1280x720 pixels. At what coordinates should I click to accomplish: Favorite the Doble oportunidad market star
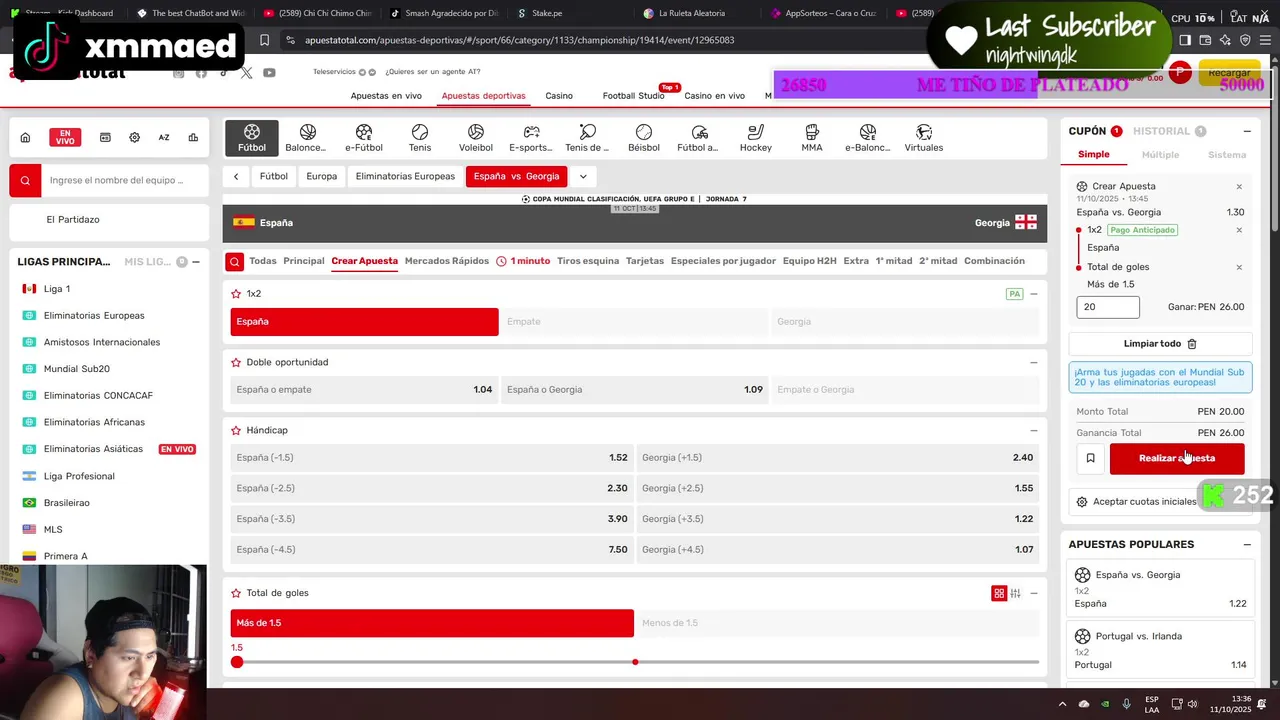tap(236, 362)
